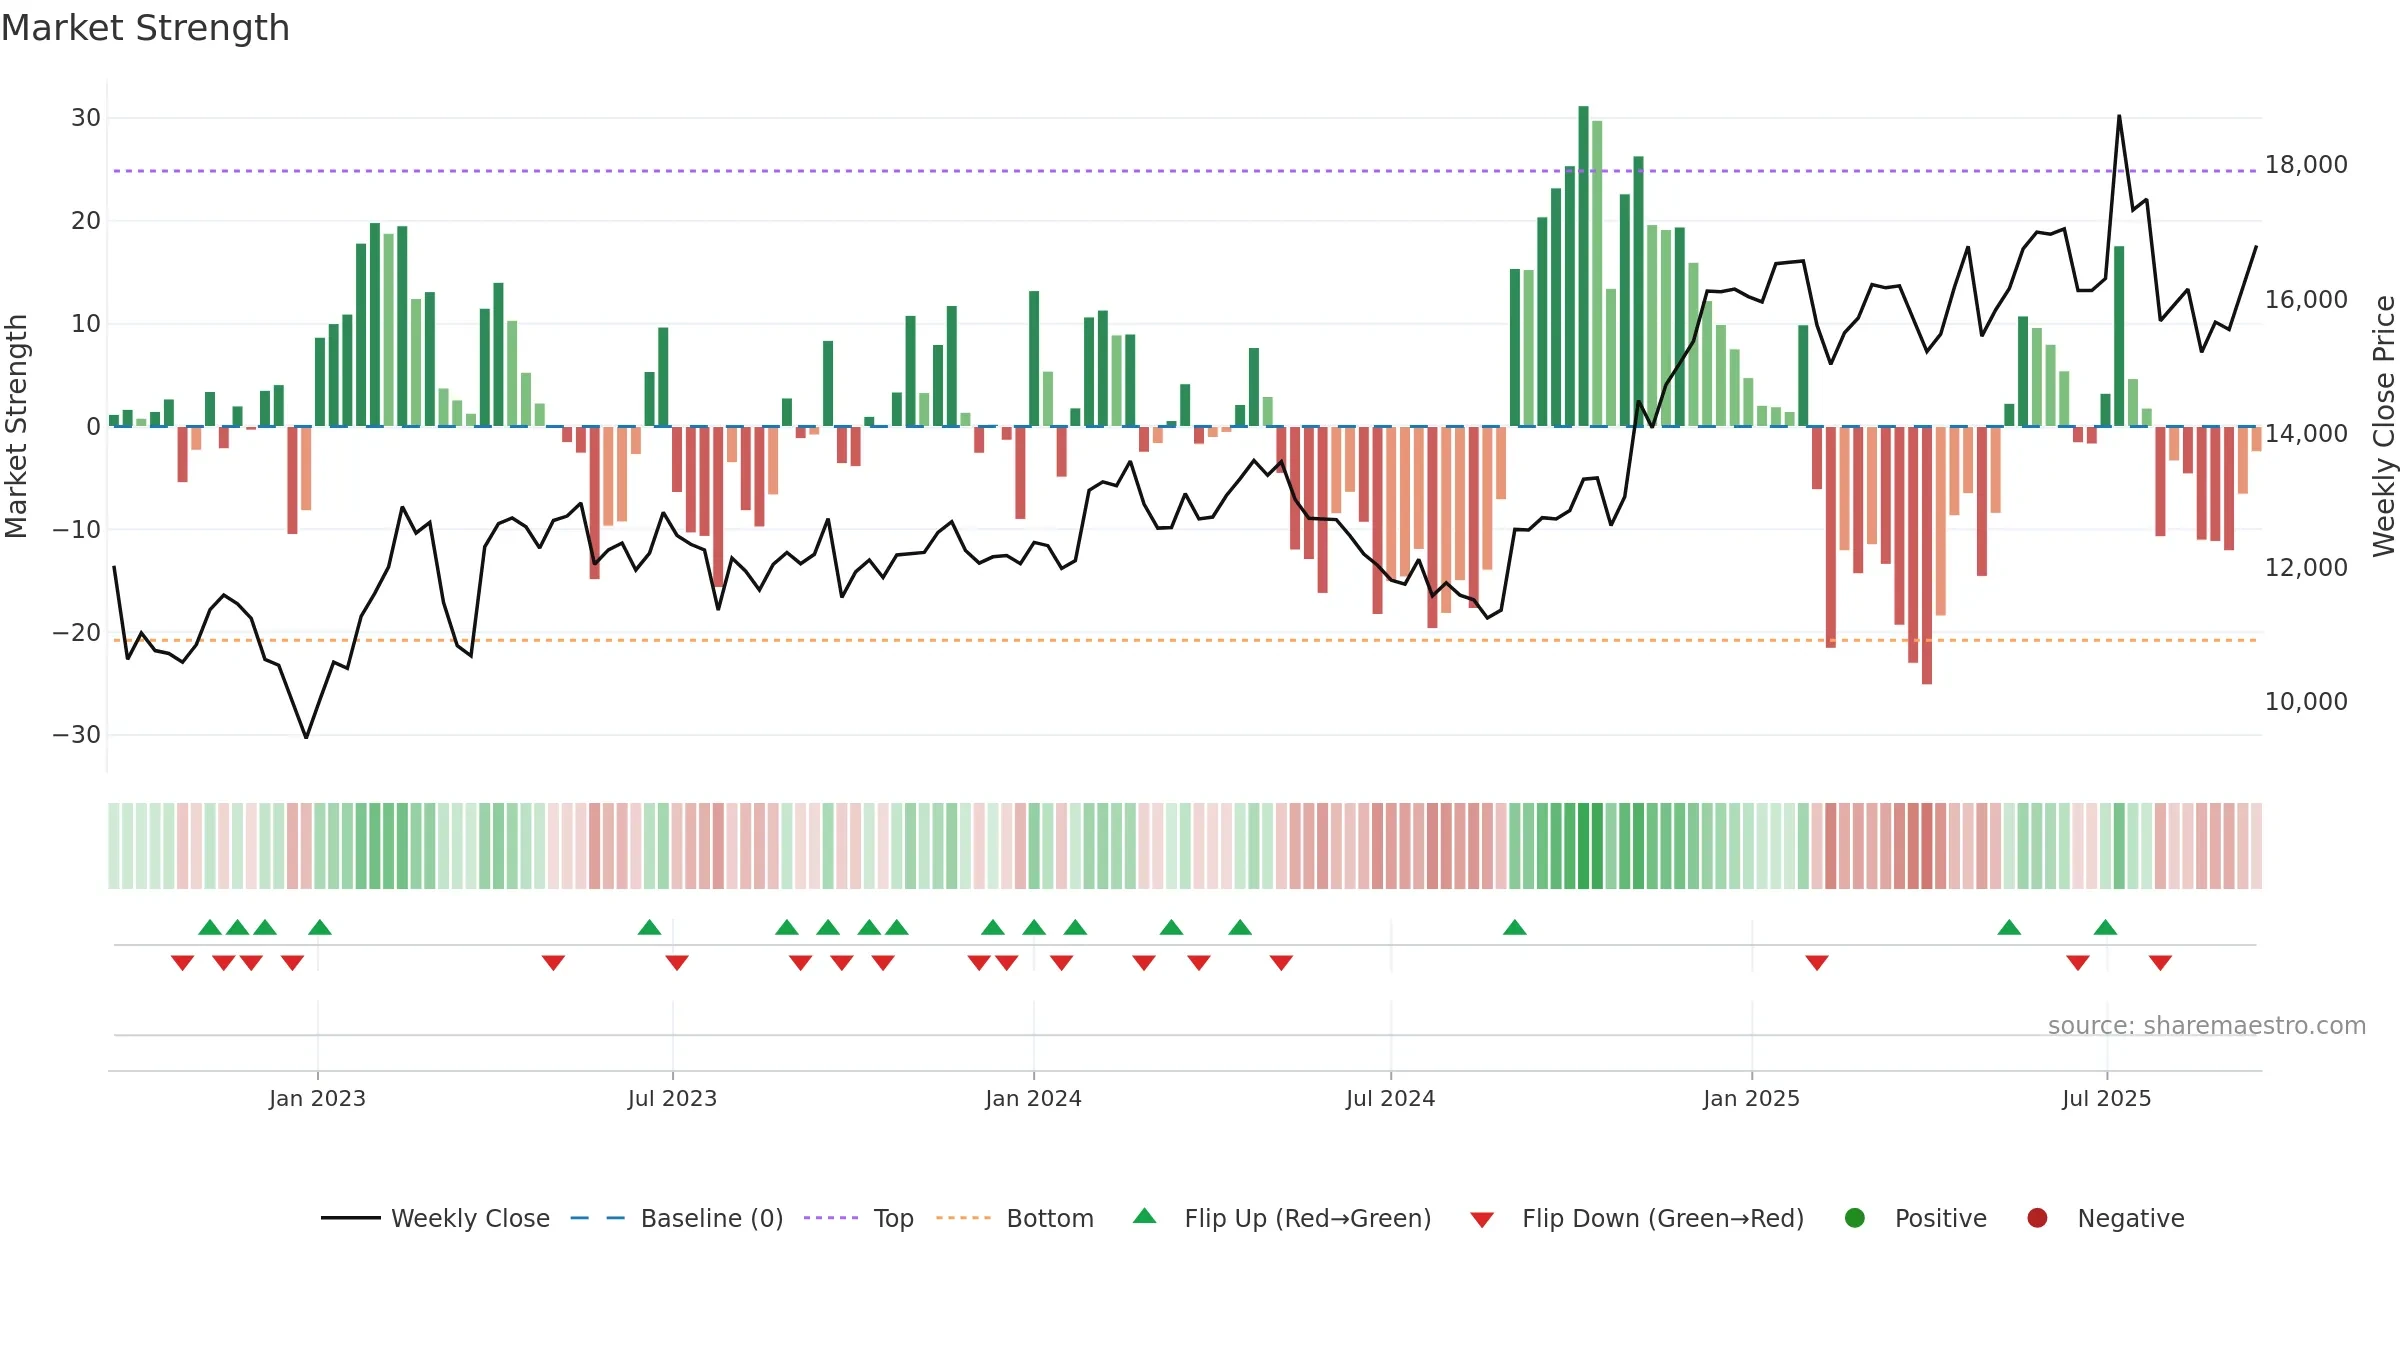Click the blue dashed Baseline line sample
Image resolution: width=2400 pixels, height=1350 pixels.
coord(597,1218)
